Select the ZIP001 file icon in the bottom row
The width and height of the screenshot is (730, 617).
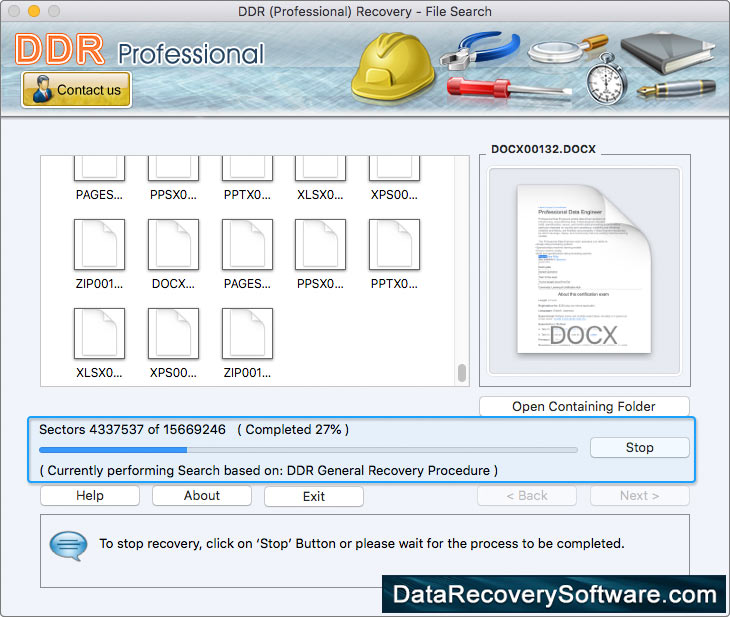[x=247, y=333]
